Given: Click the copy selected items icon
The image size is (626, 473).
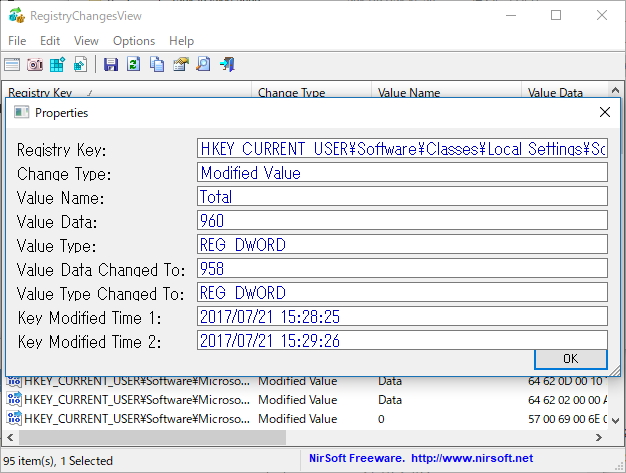Looking at the screenshot, I should (157, 64).
